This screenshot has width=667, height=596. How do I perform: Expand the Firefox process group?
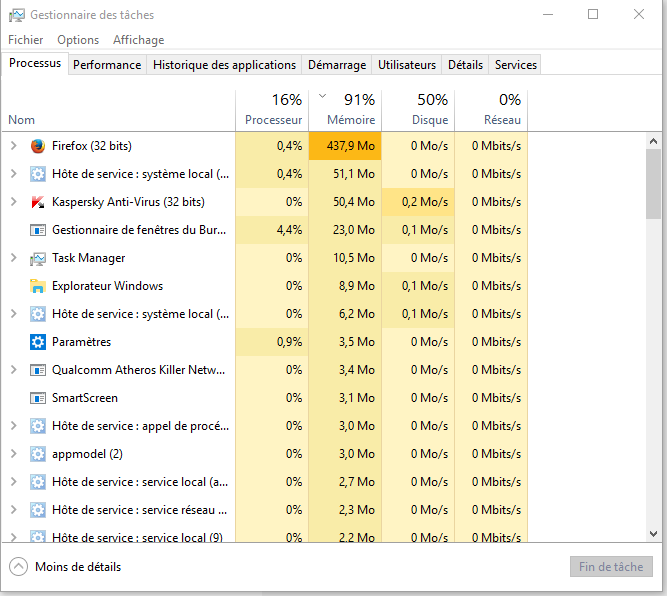(x=13, y=146)
